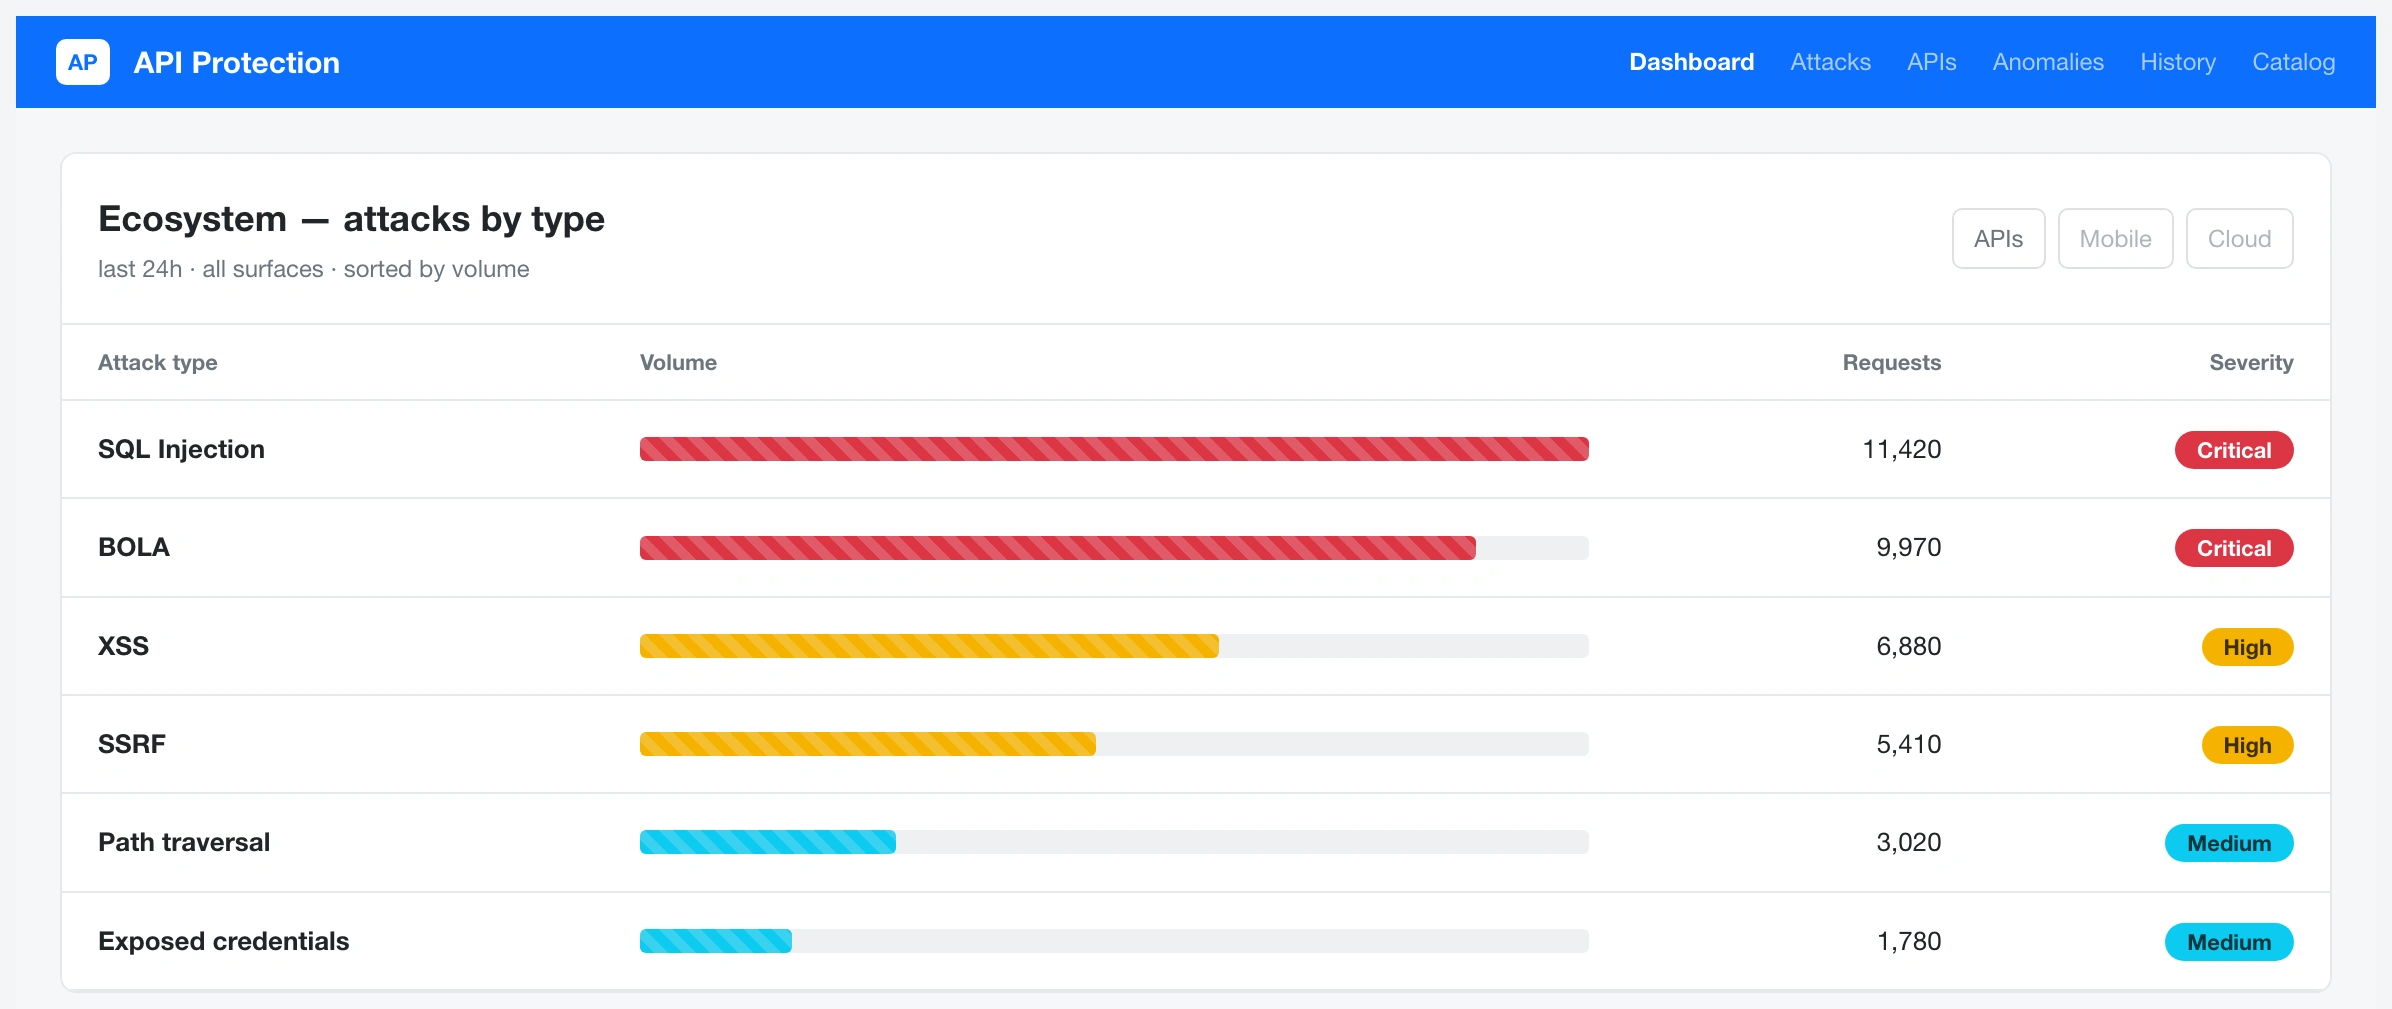Go to the Attacks tab
2392x1009 pixels.
(x=1830, y=62)
